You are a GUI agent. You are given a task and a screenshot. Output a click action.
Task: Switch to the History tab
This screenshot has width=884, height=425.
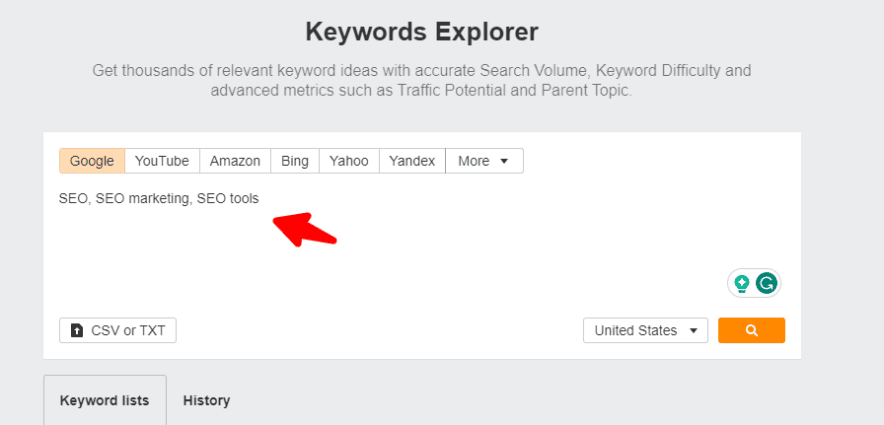point(206,400)
